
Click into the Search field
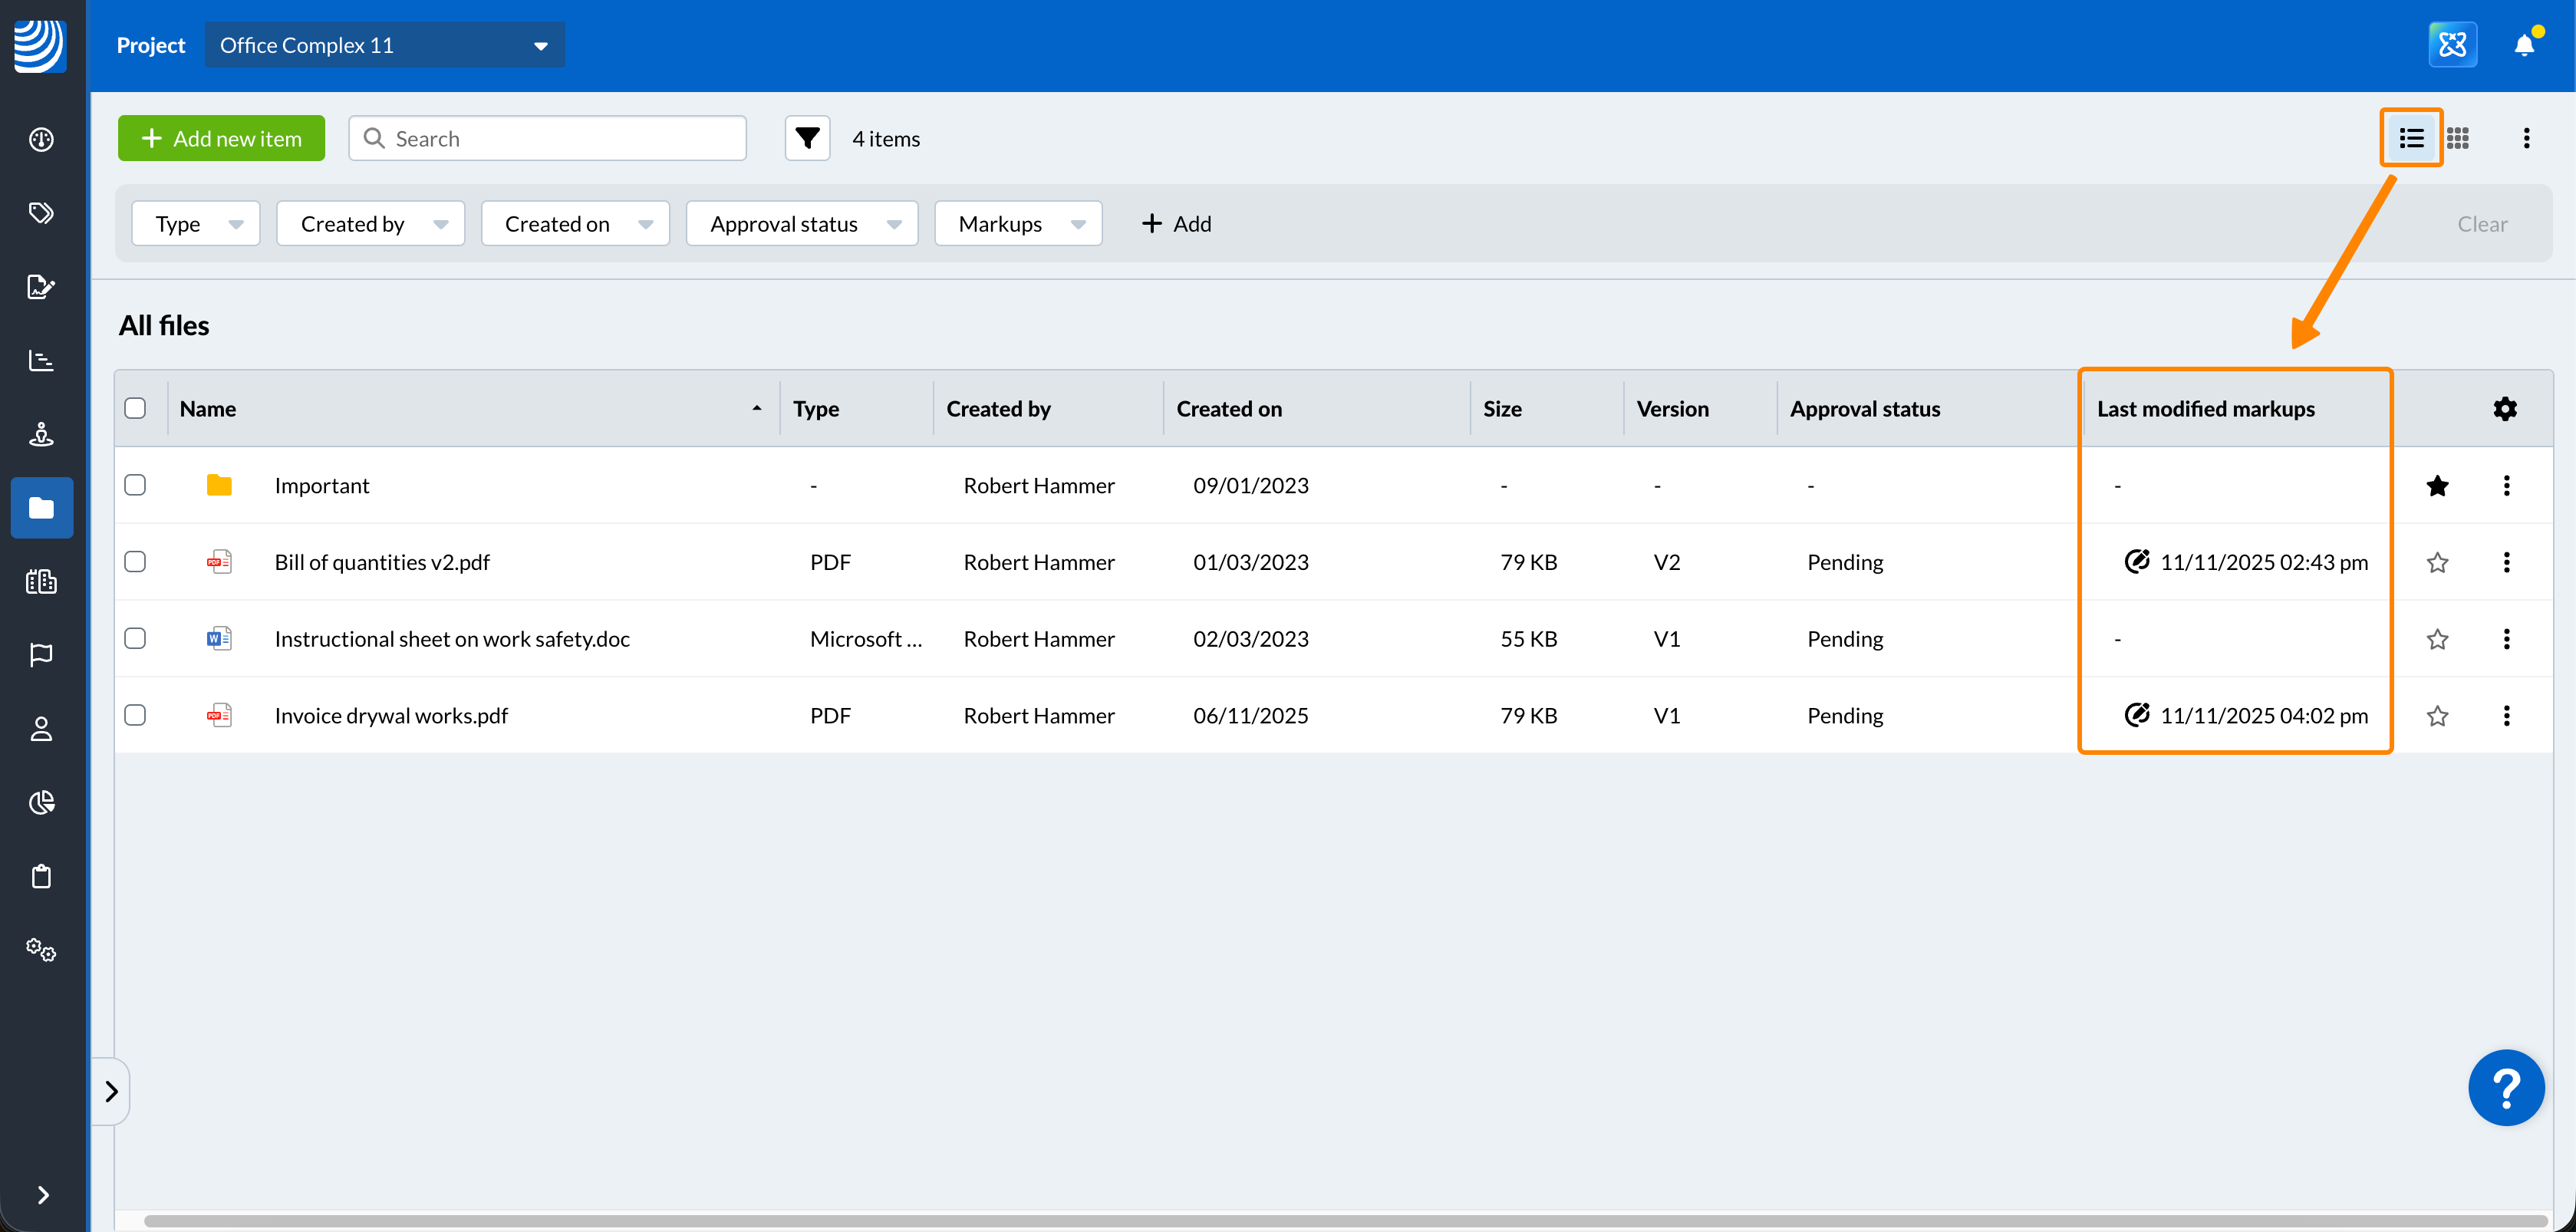coord(560,138)
